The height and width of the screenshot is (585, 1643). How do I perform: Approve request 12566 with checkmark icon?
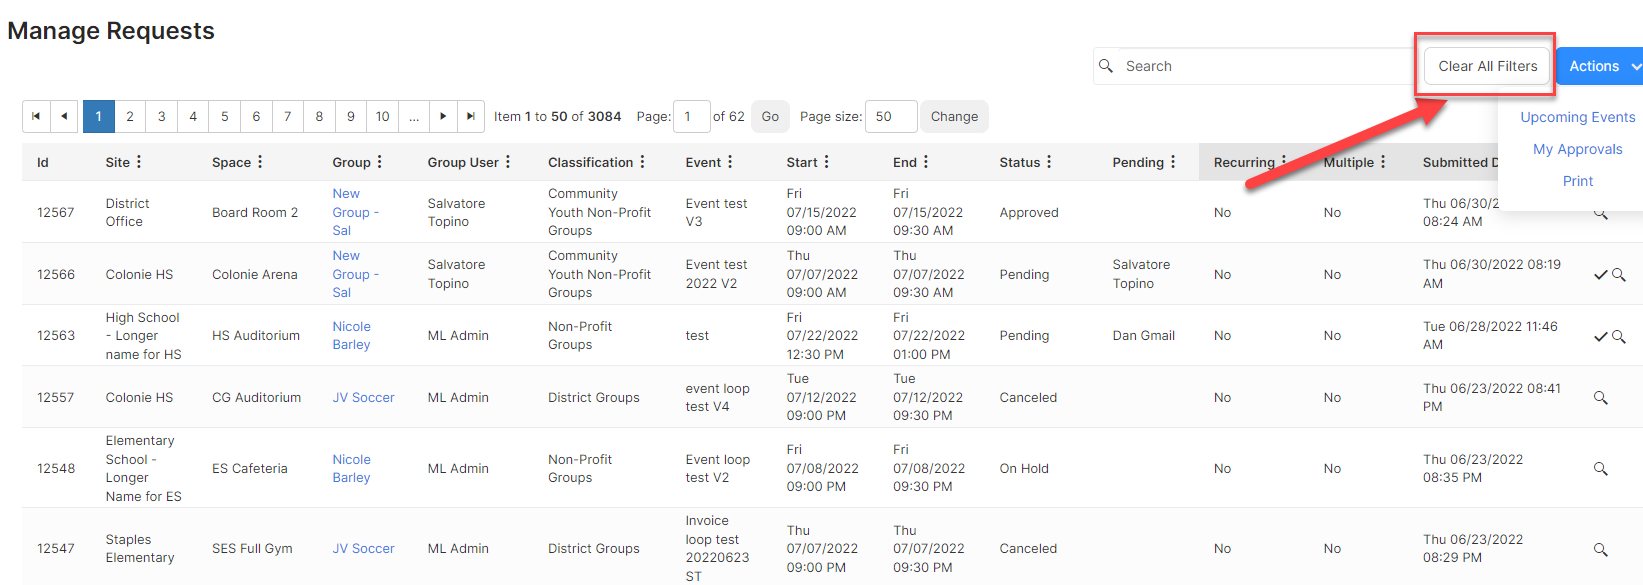pos(1601,275)
